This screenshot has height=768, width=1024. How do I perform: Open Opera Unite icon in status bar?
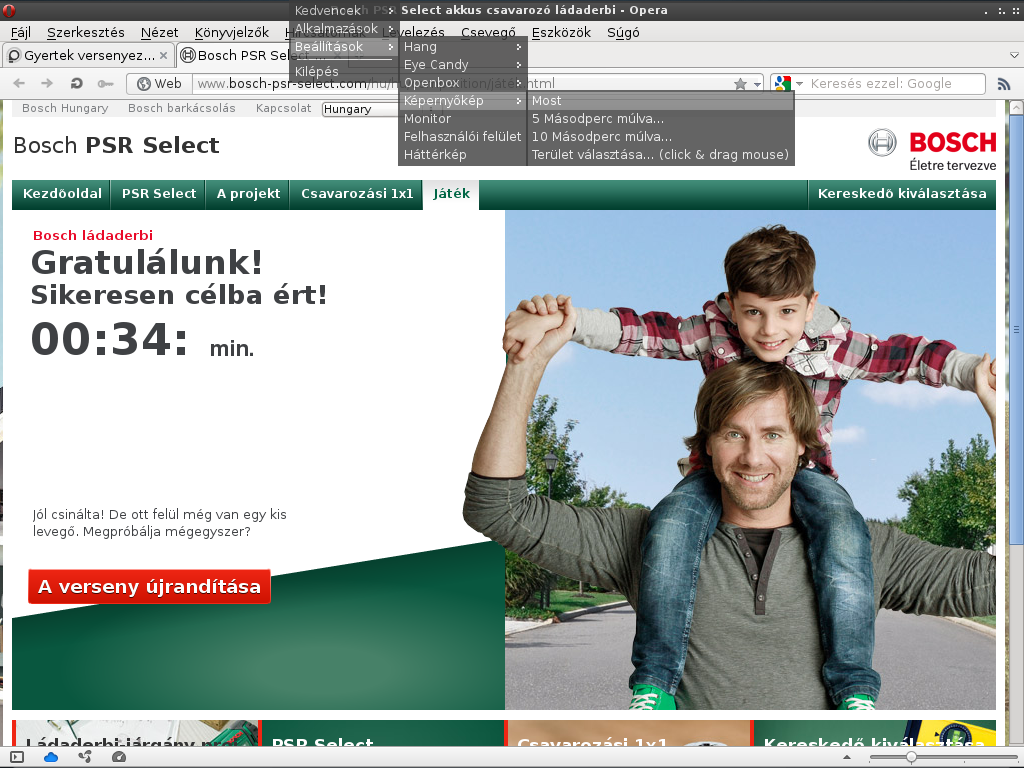click(85, 757)
